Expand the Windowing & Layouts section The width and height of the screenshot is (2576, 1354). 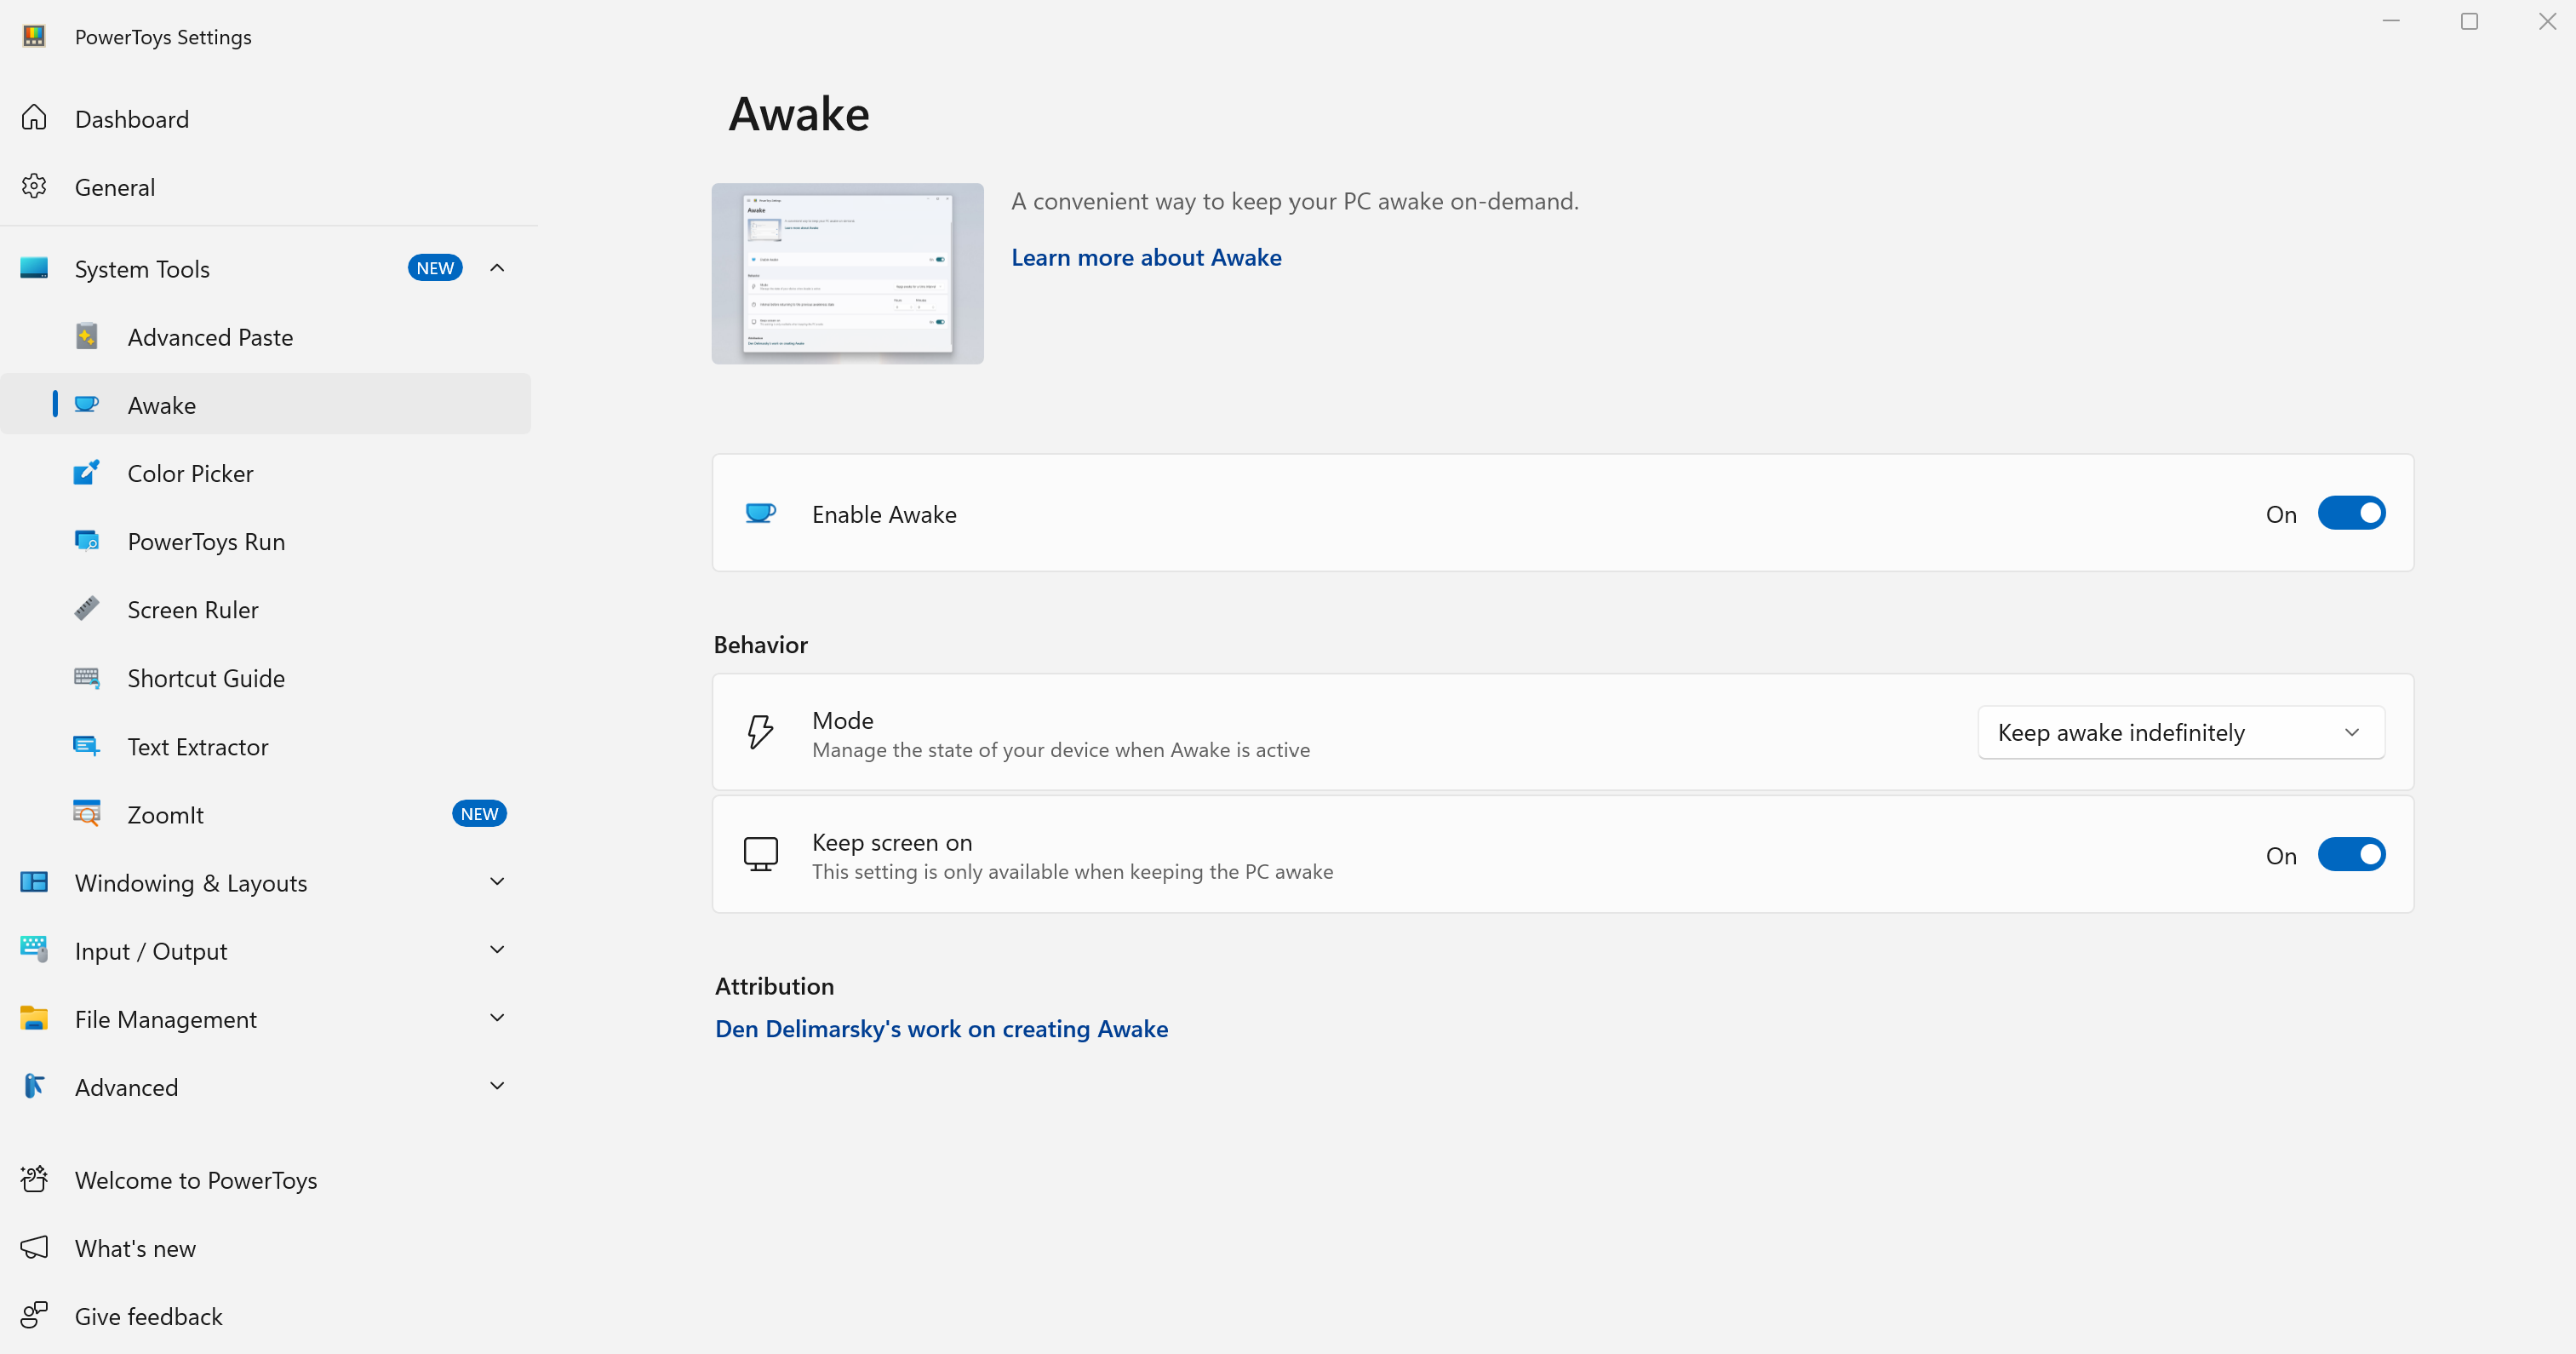pyautogui.click(x=497, y=882)
